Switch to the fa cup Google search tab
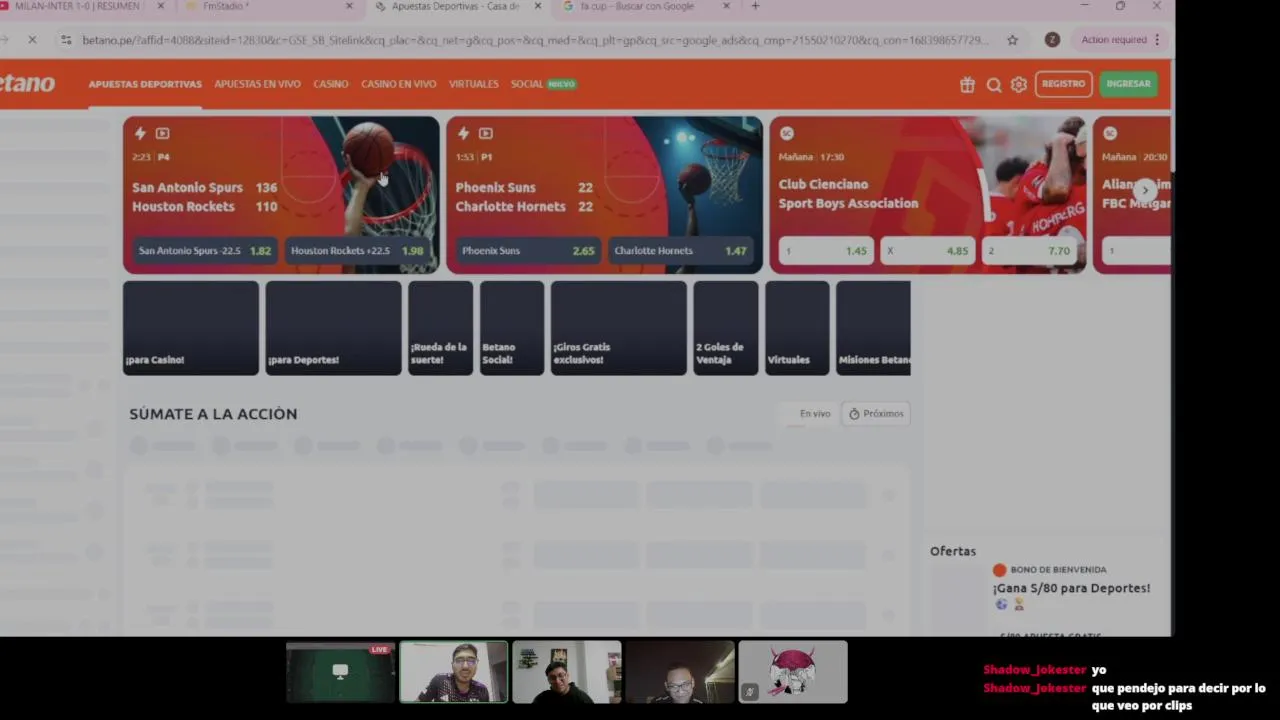The width and height of the screenshot is (1280, 720). [637, 6]
